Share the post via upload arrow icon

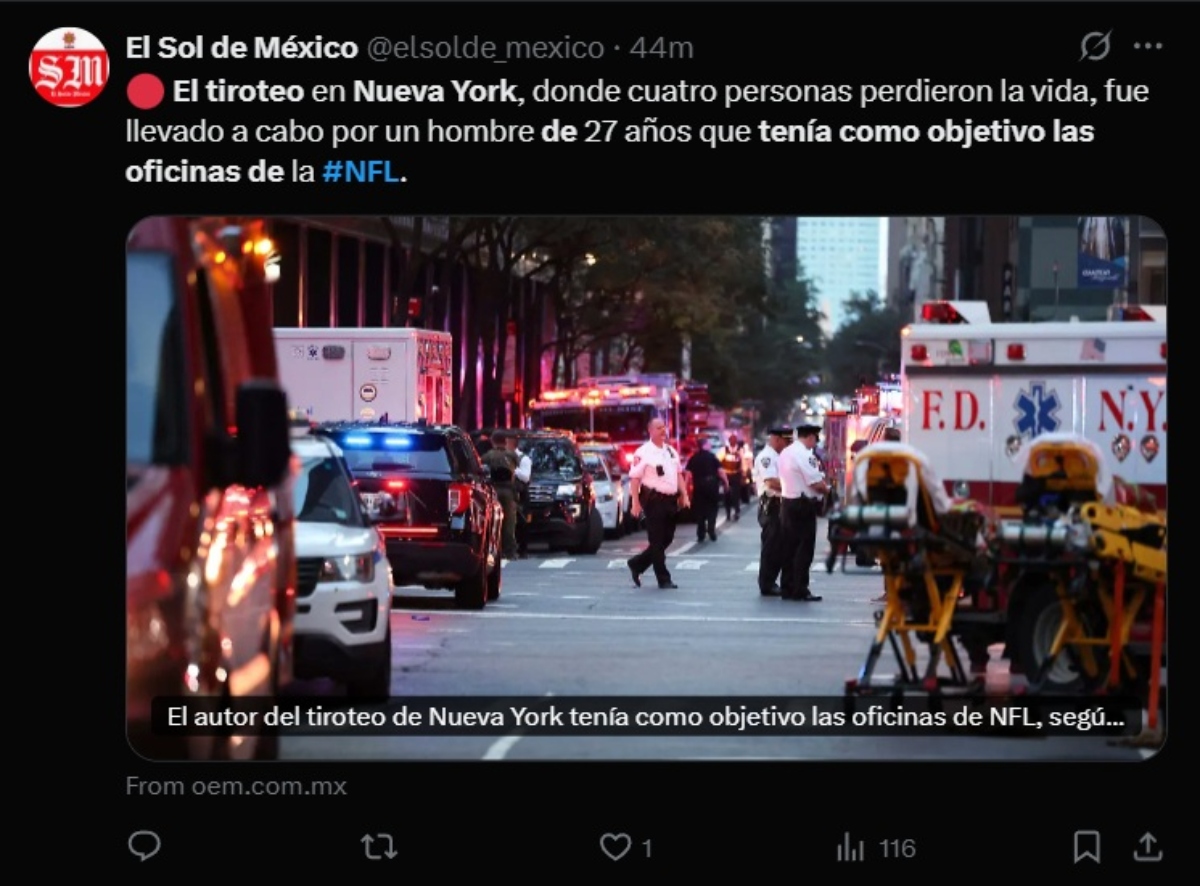tap(1148, 847)
